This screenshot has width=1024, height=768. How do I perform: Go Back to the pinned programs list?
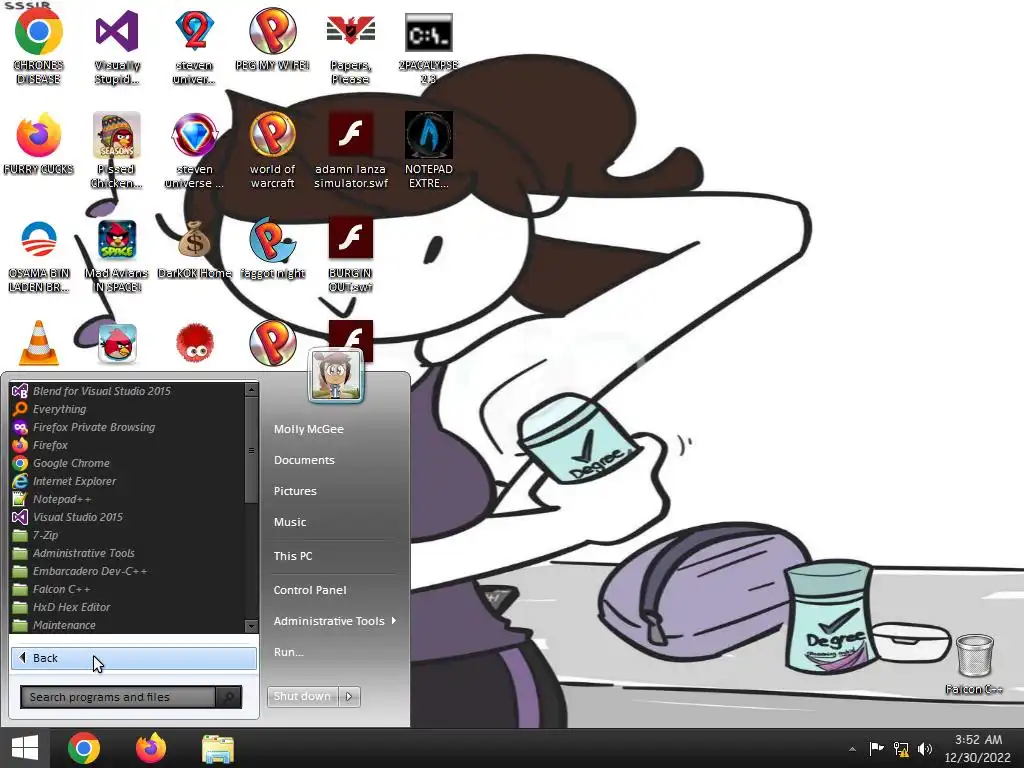(x=133, y=658)
